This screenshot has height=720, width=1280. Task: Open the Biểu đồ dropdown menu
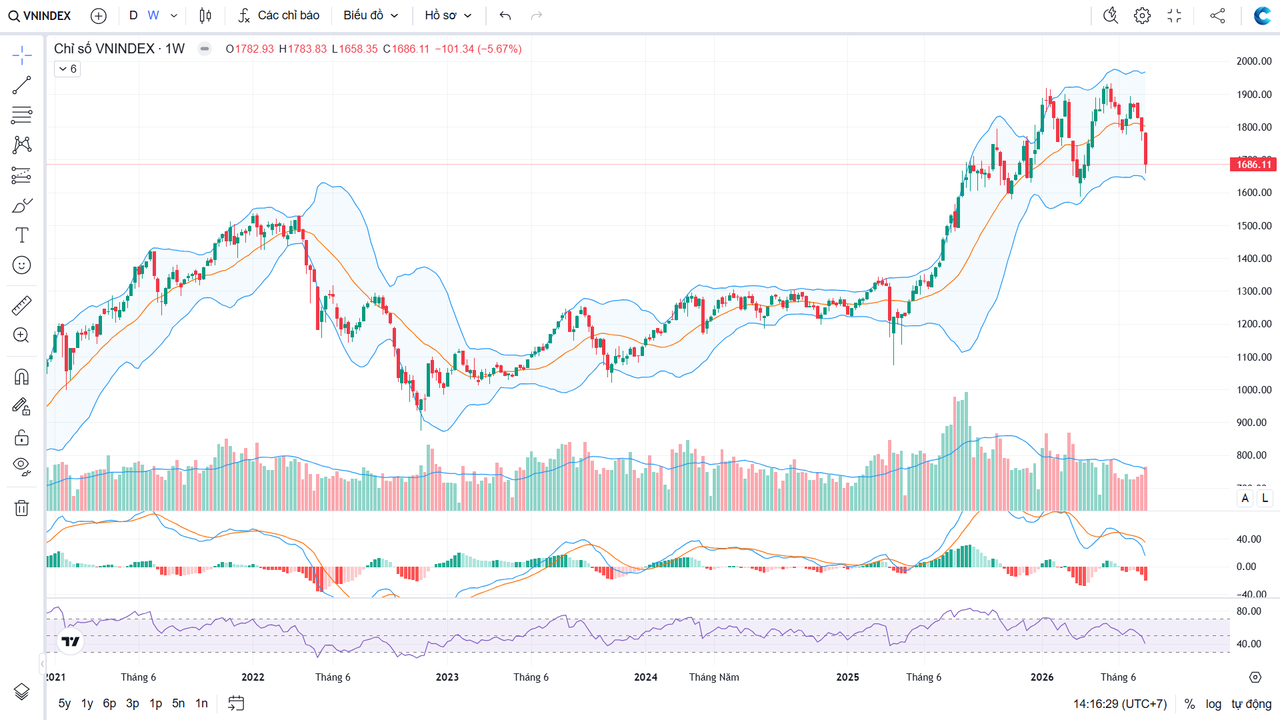371,16
